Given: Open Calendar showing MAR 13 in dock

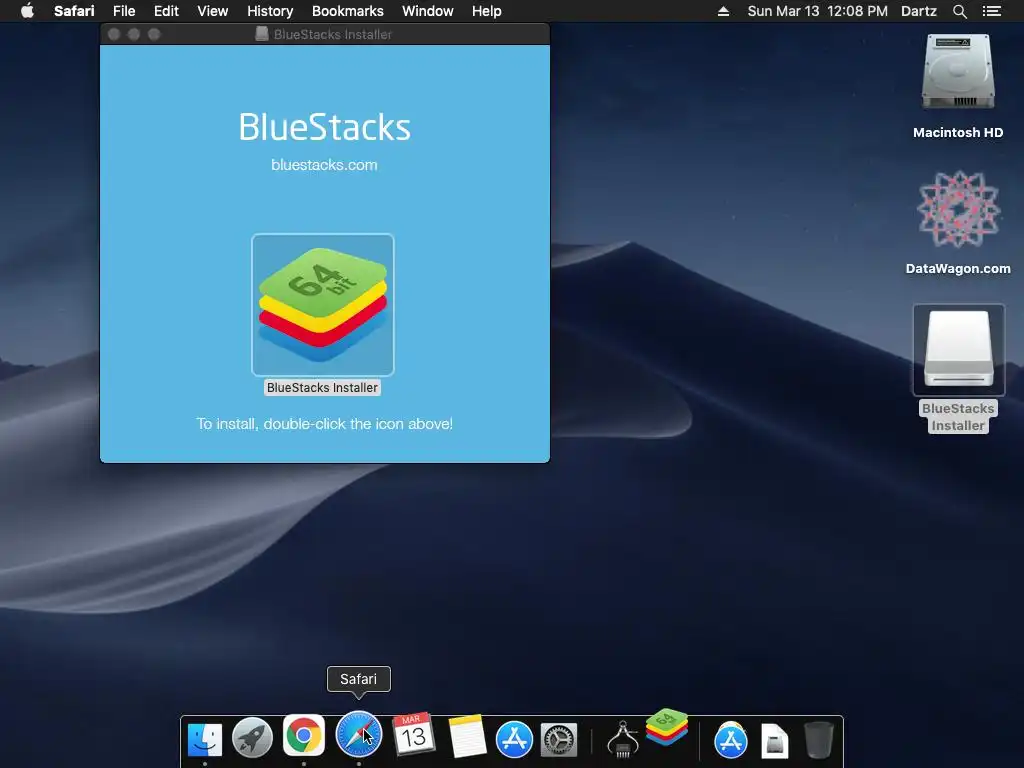Looking at the screenshot, I should (x=413, y=735).
